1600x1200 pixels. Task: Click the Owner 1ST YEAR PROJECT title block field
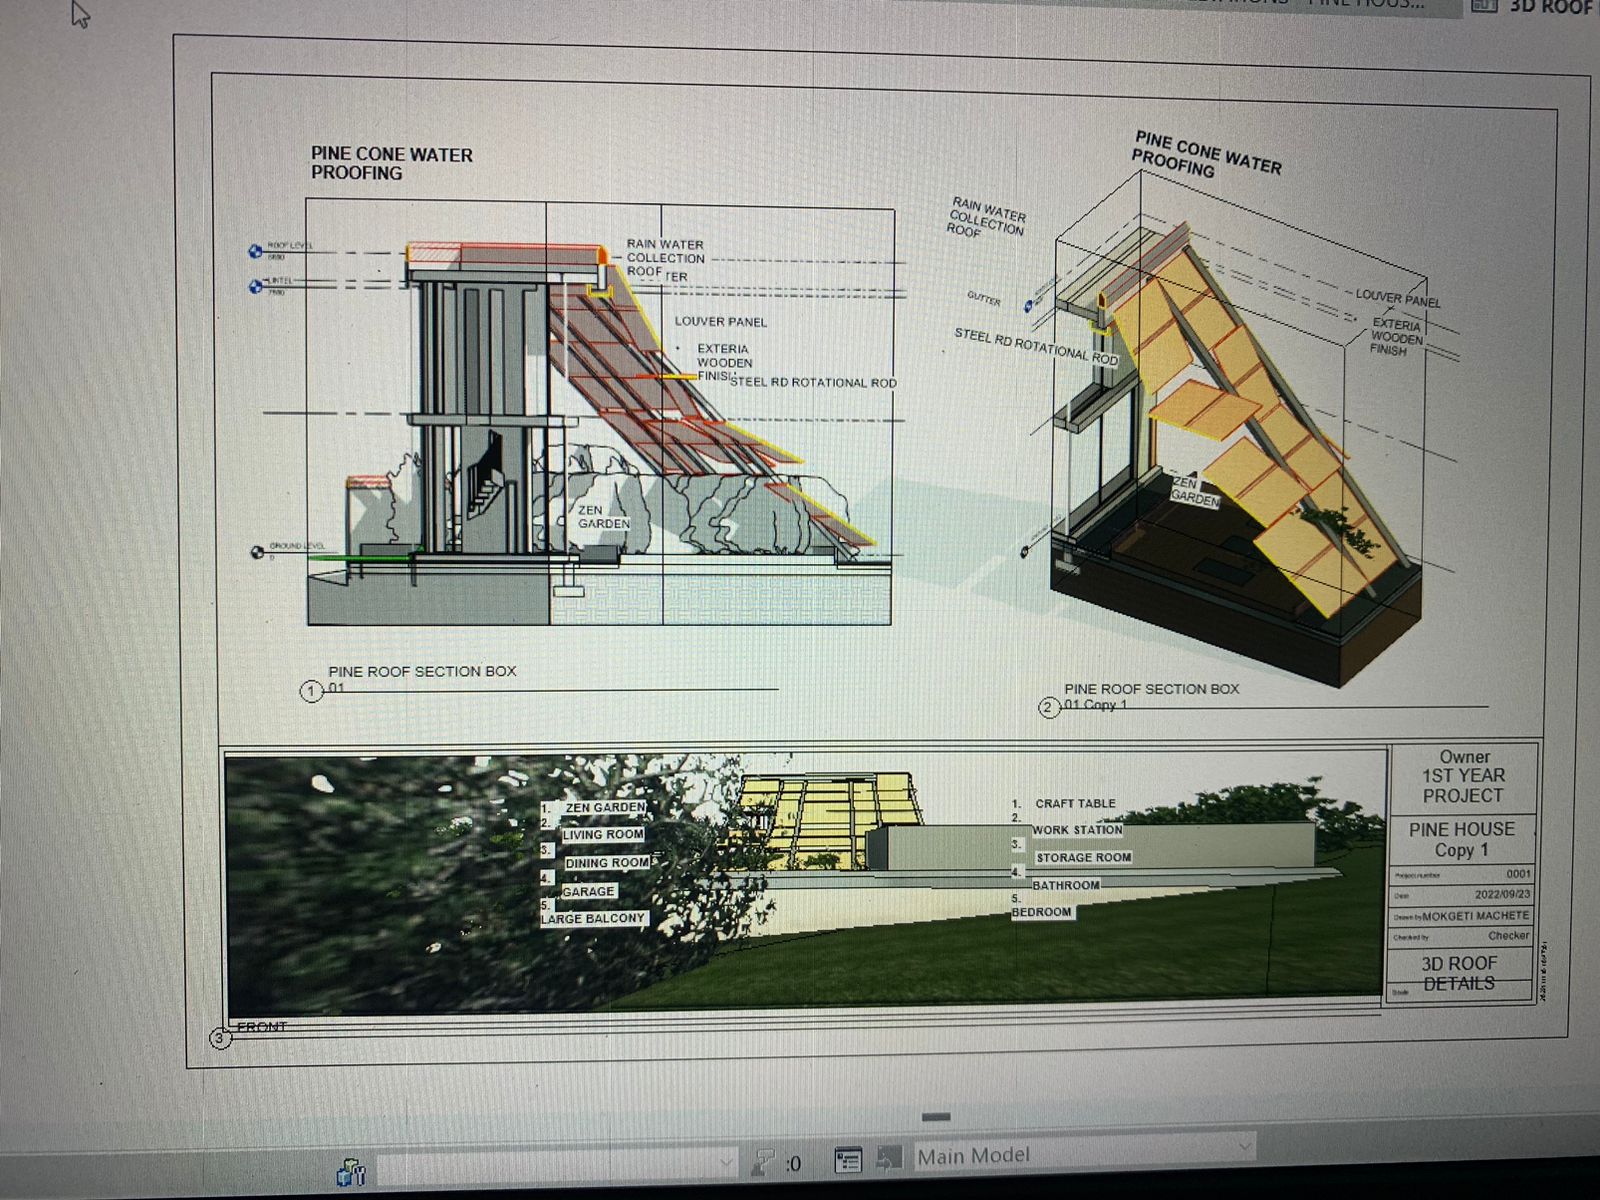[x=1463, y=777]
